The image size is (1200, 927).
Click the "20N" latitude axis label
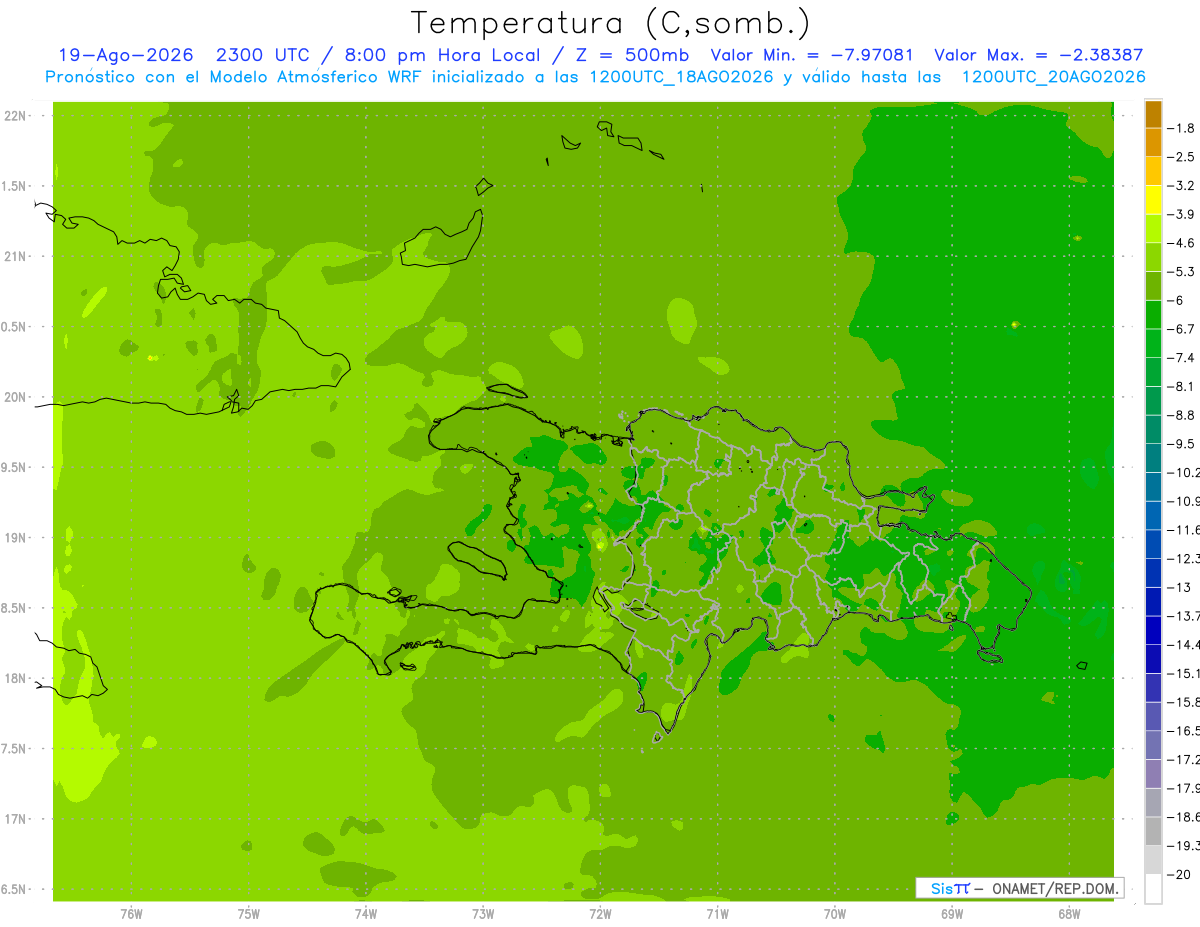(x=14, y=397)
